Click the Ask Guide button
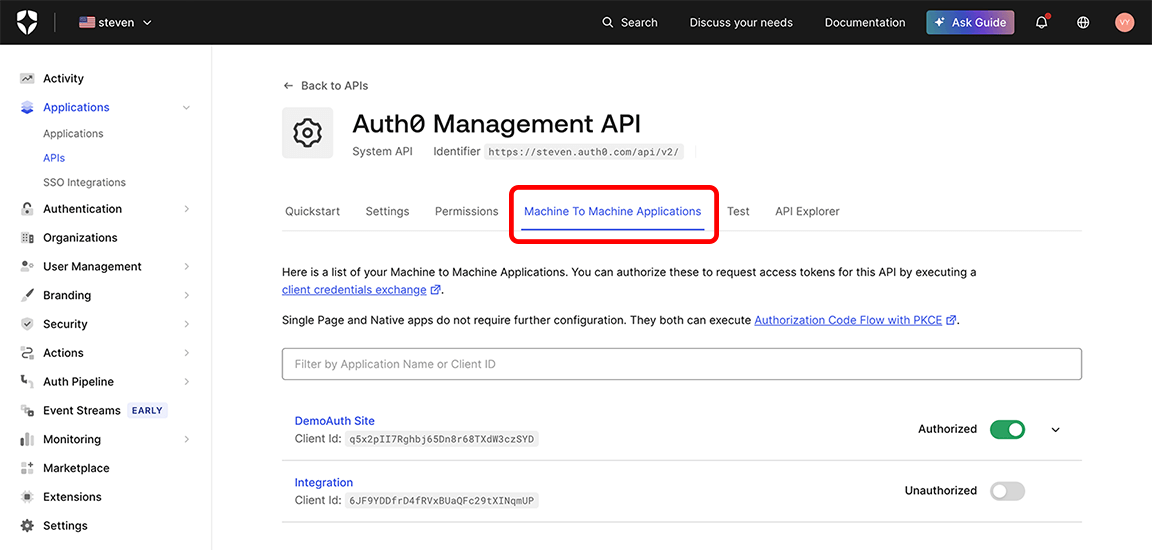Image resolution: width=1152 pixels, height=550 pixels. (971, 23)
